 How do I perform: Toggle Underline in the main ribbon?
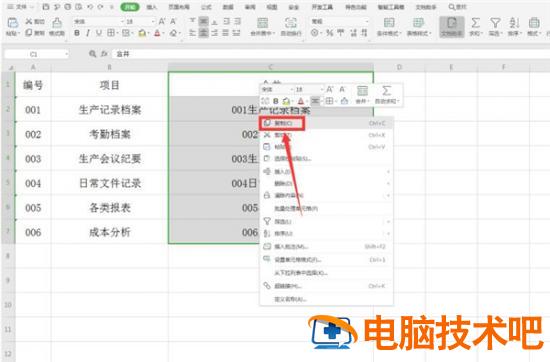click(x=99, y=33)
